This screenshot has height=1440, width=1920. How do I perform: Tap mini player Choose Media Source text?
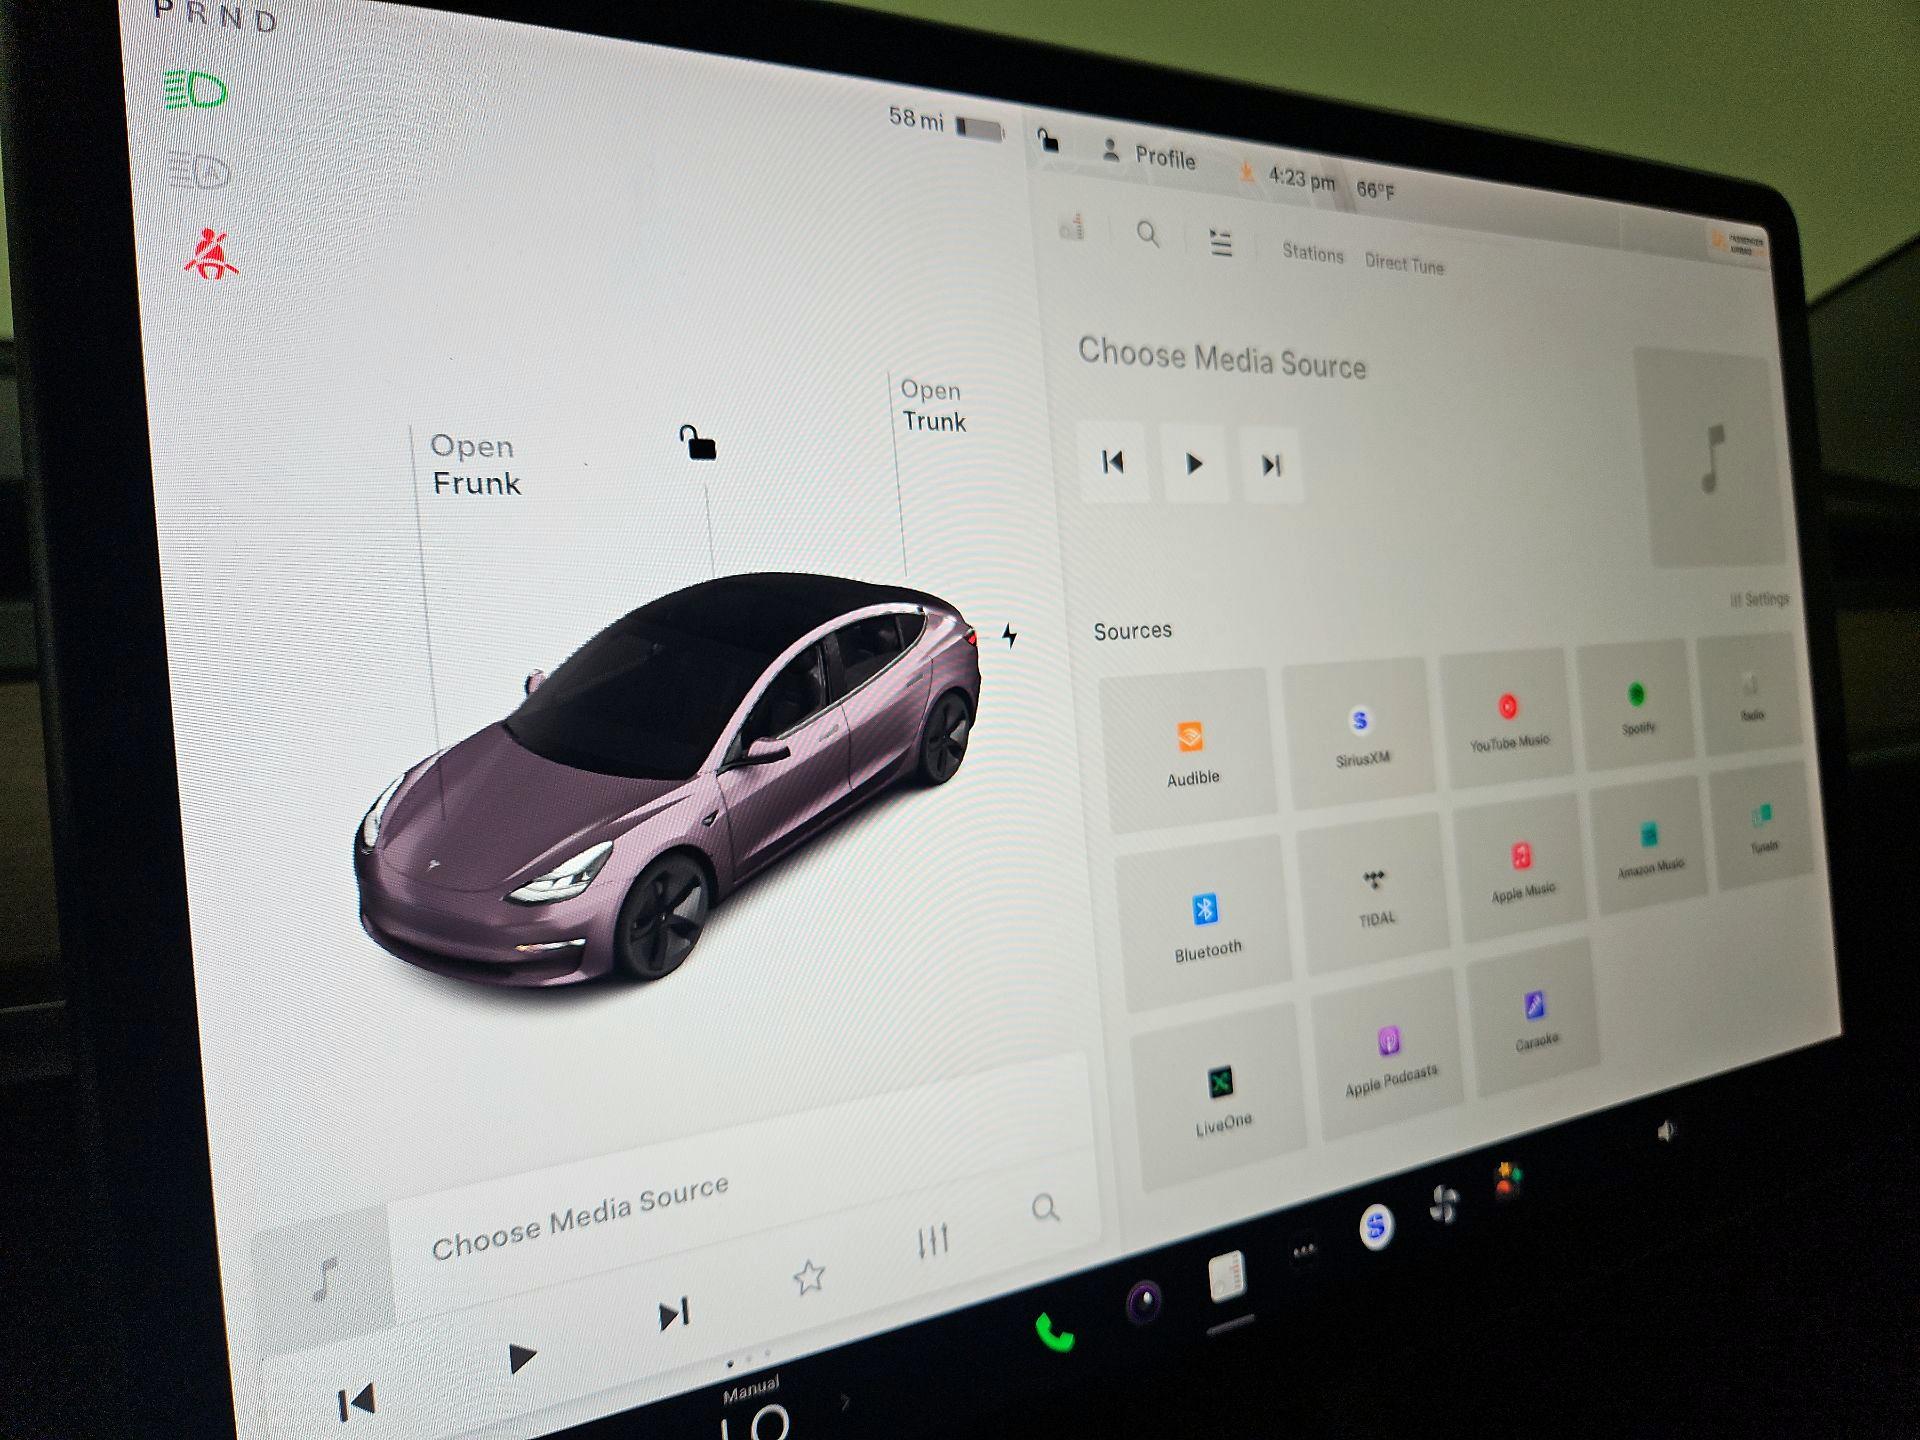point(580,1217)
